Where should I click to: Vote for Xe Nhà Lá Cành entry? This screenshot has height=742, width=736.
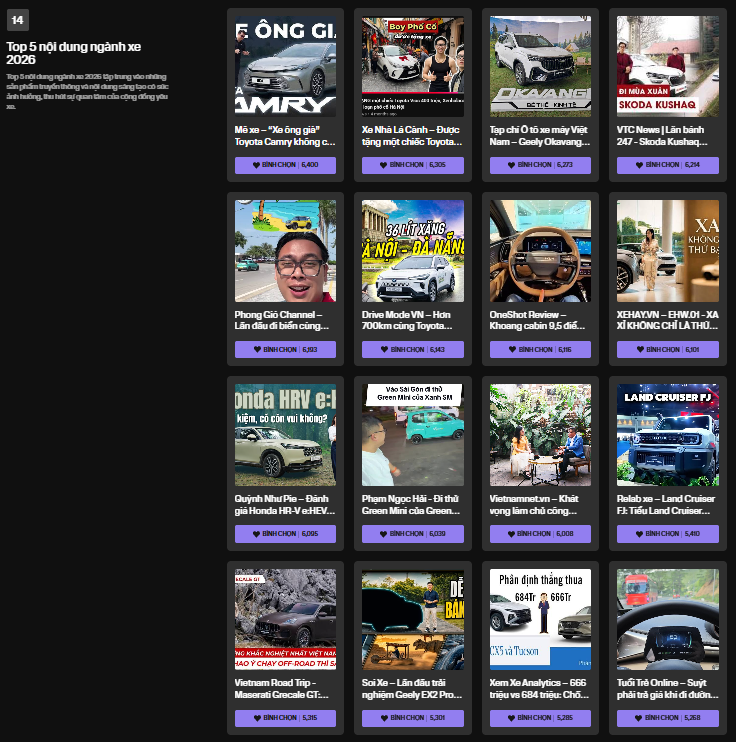pyautogui.click(x=413, y=165)
